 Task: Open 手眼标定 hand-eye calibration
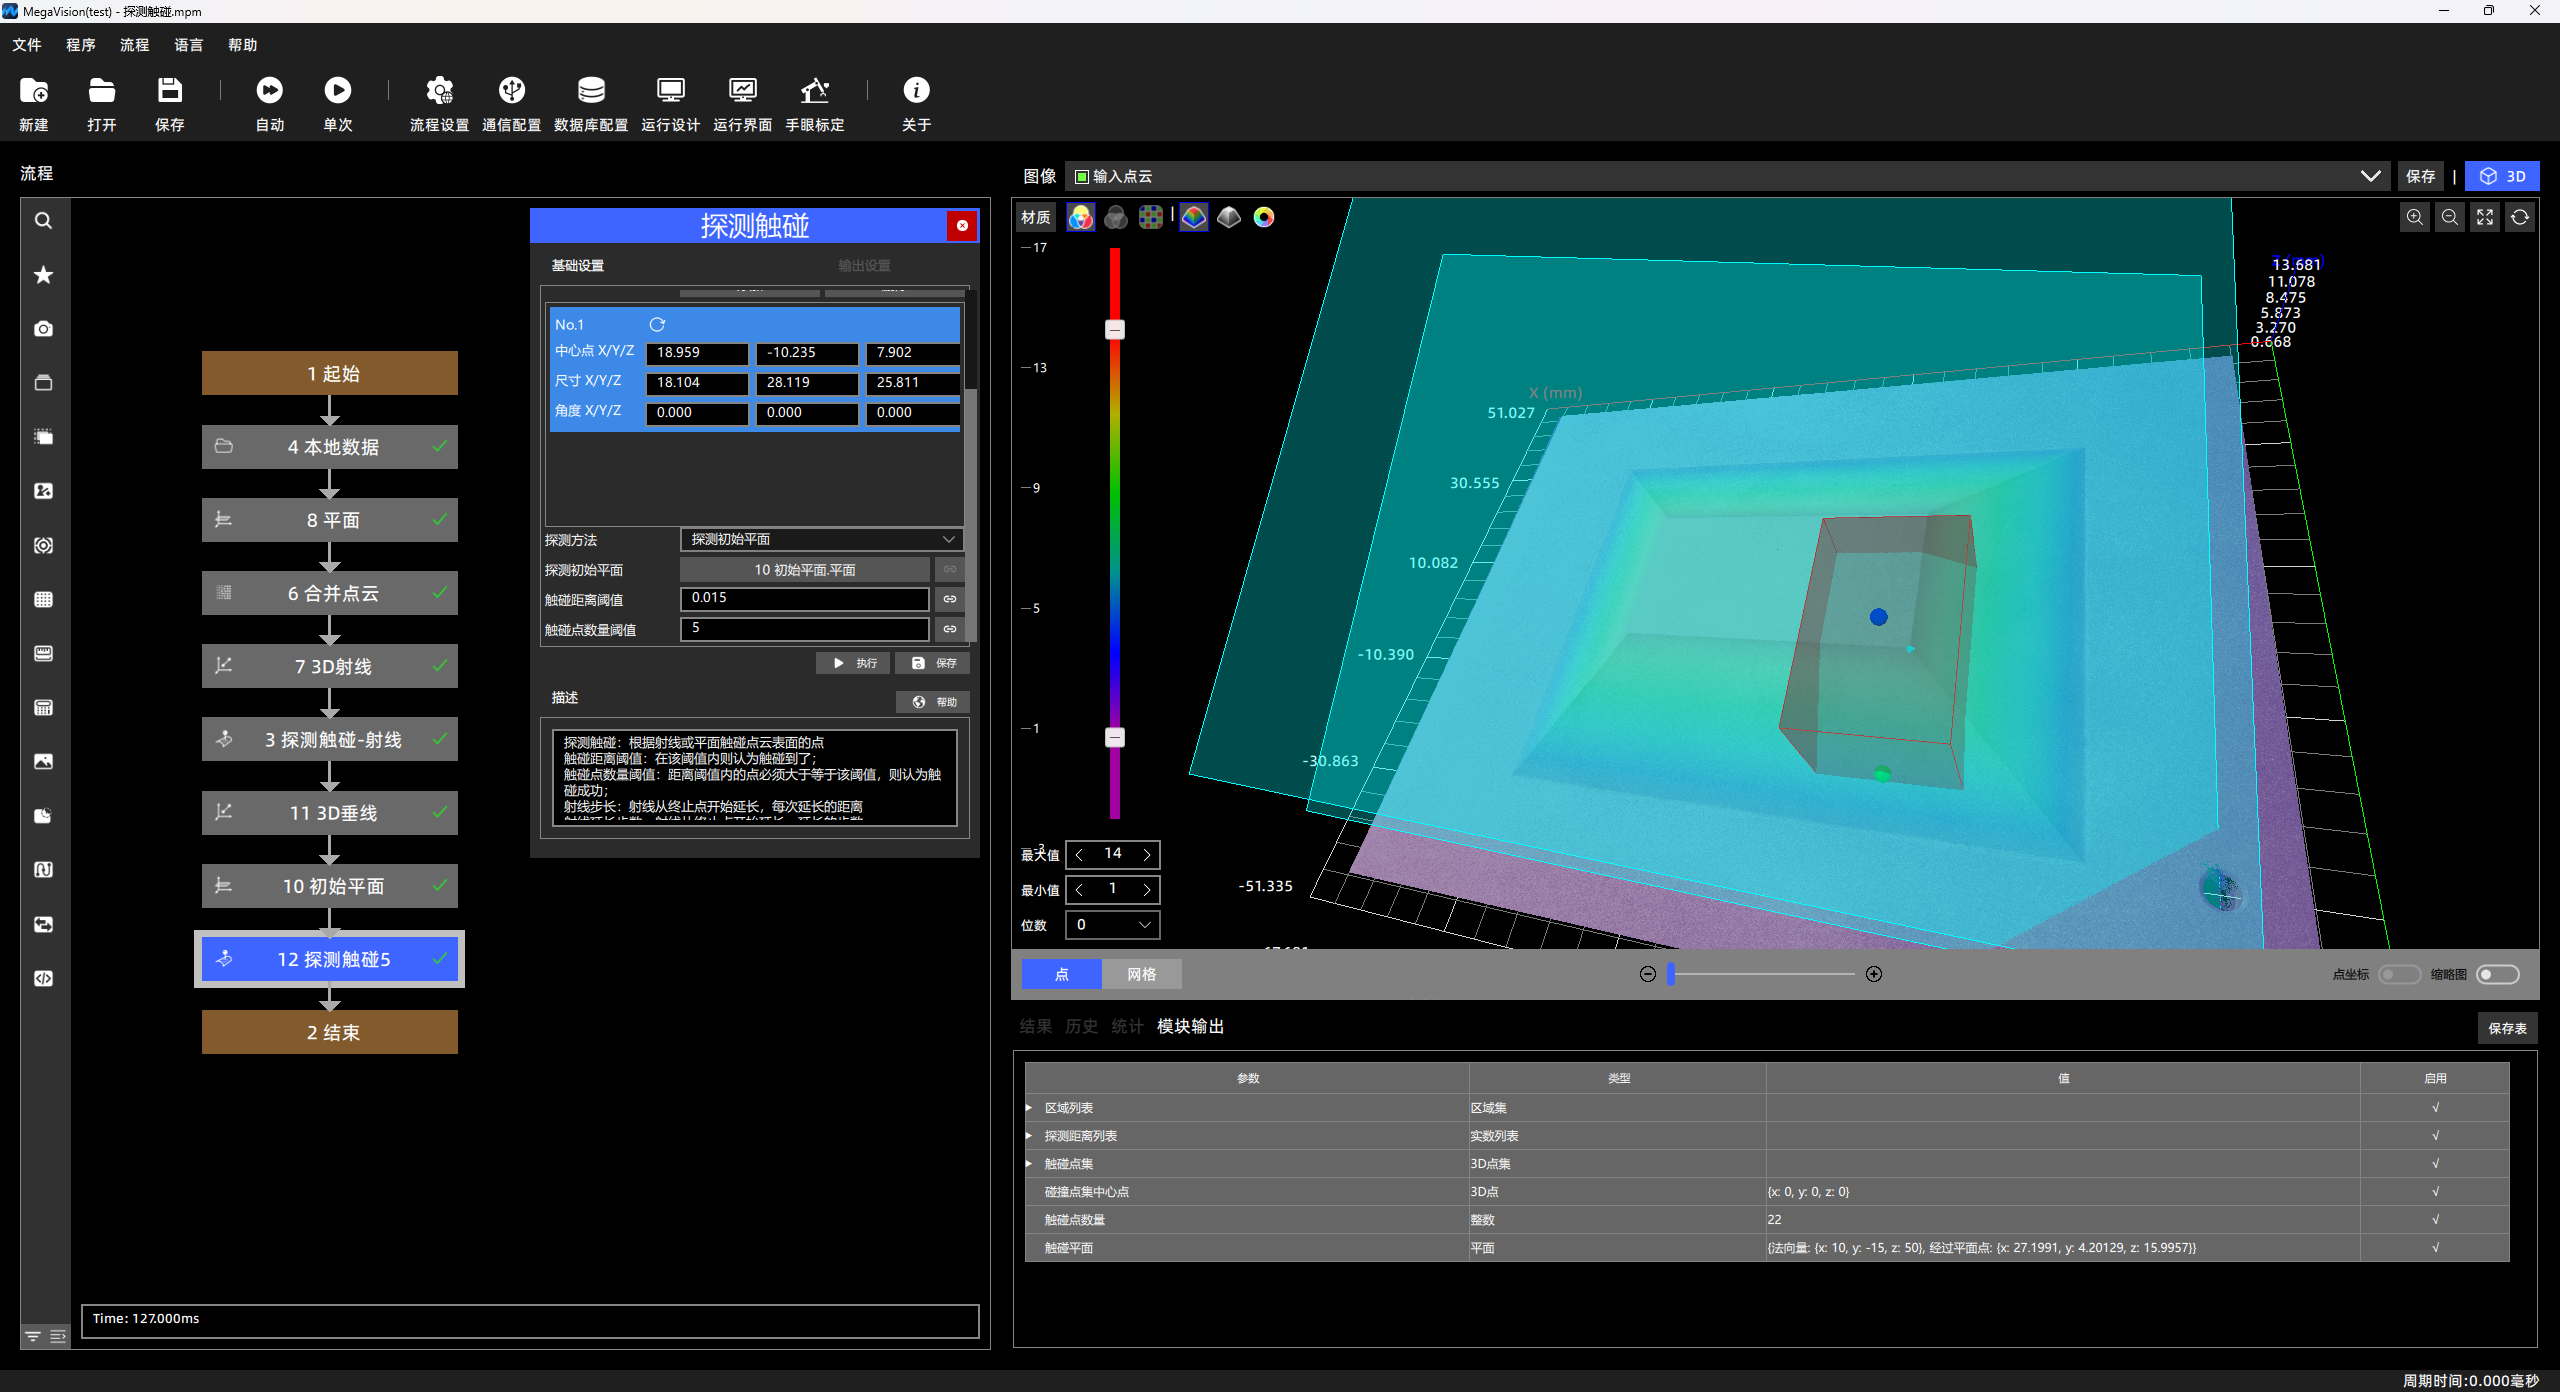815,91
